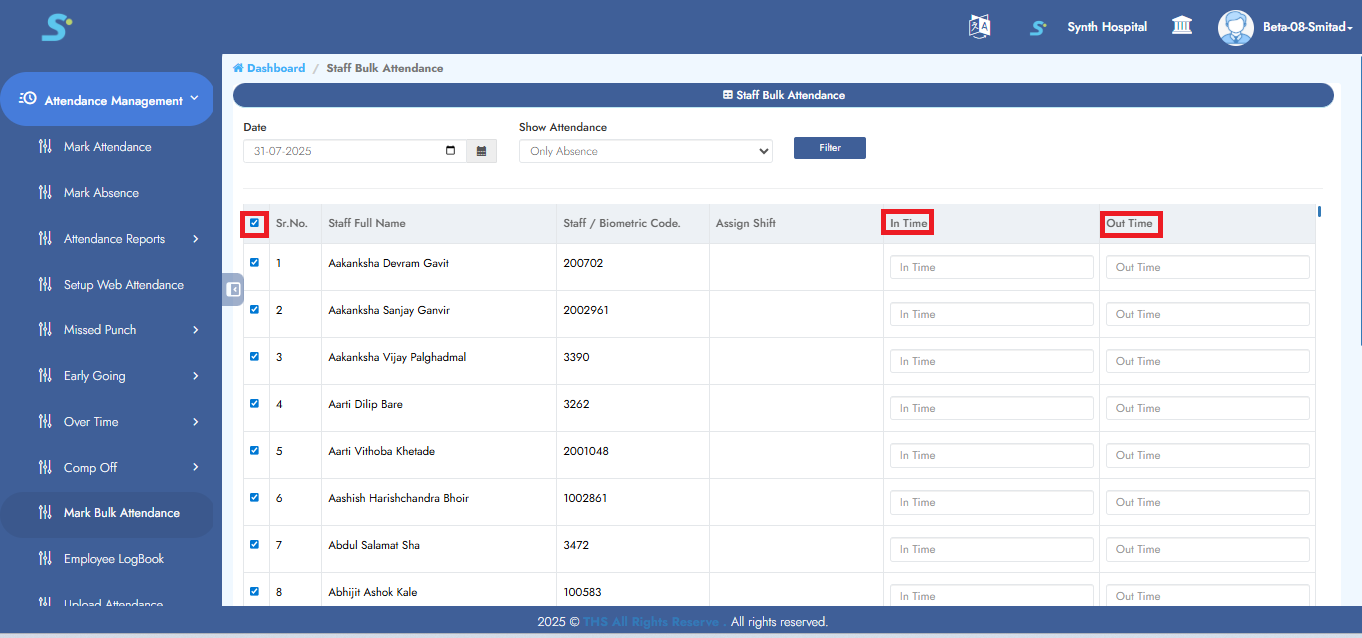Click the sidebar collapse handle icon
This screenshot has width=1362, height=638.
(233, 290)
